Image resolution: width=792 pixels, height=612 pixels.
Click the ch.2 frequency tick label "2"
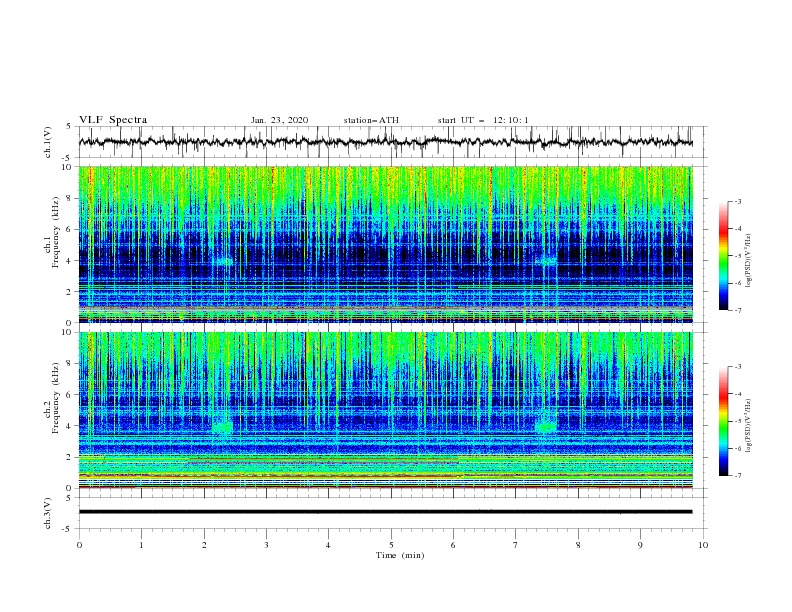(70, 457)
